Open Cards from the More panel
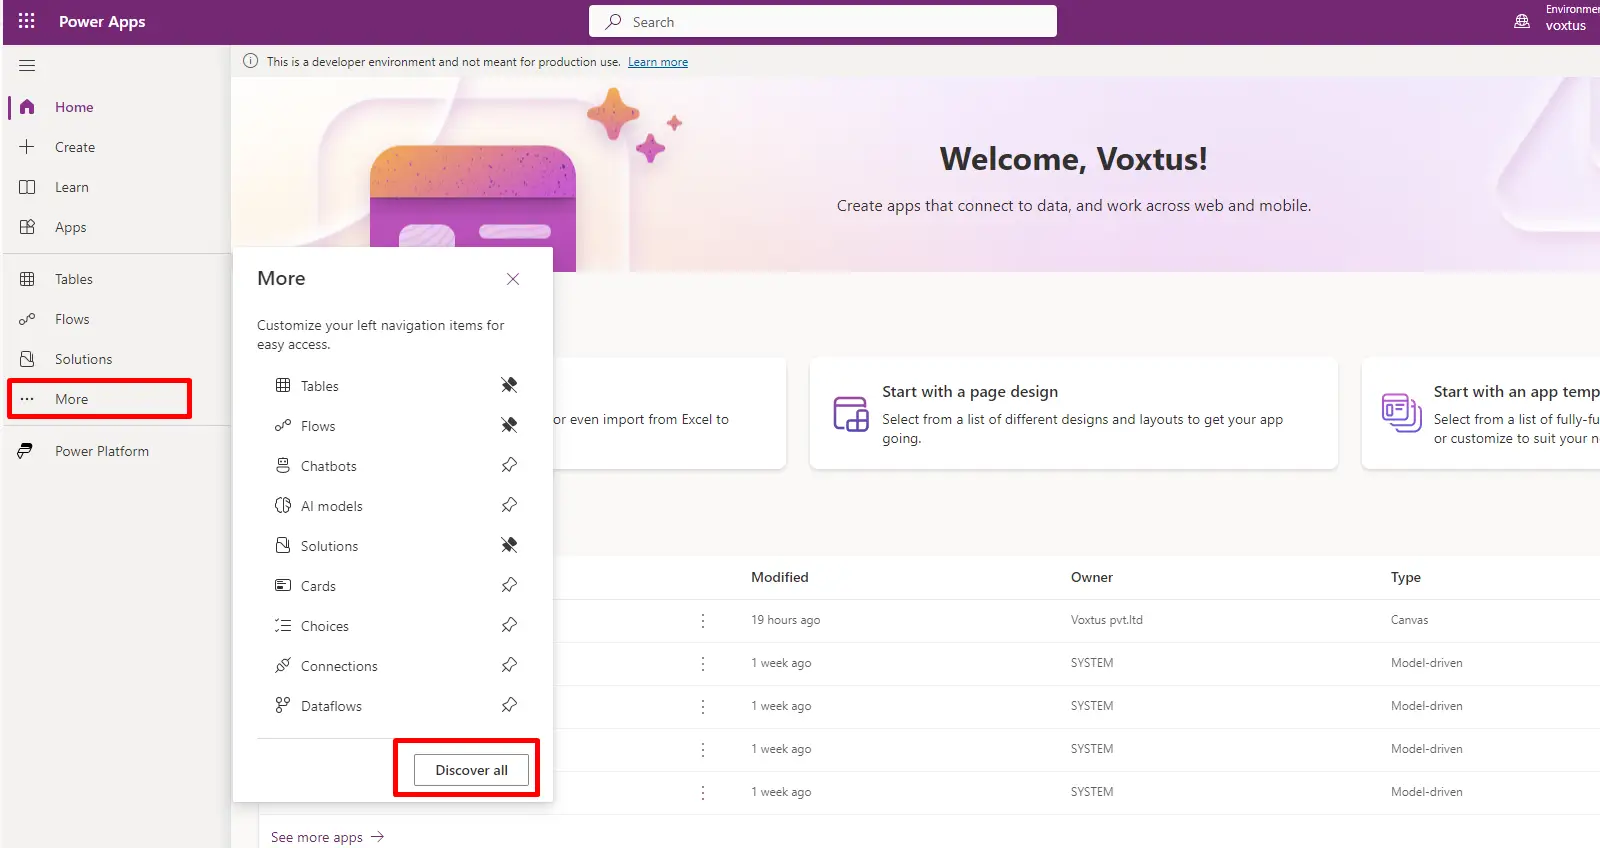This screenshot has width=1600, height=848. tap(318, 586)
